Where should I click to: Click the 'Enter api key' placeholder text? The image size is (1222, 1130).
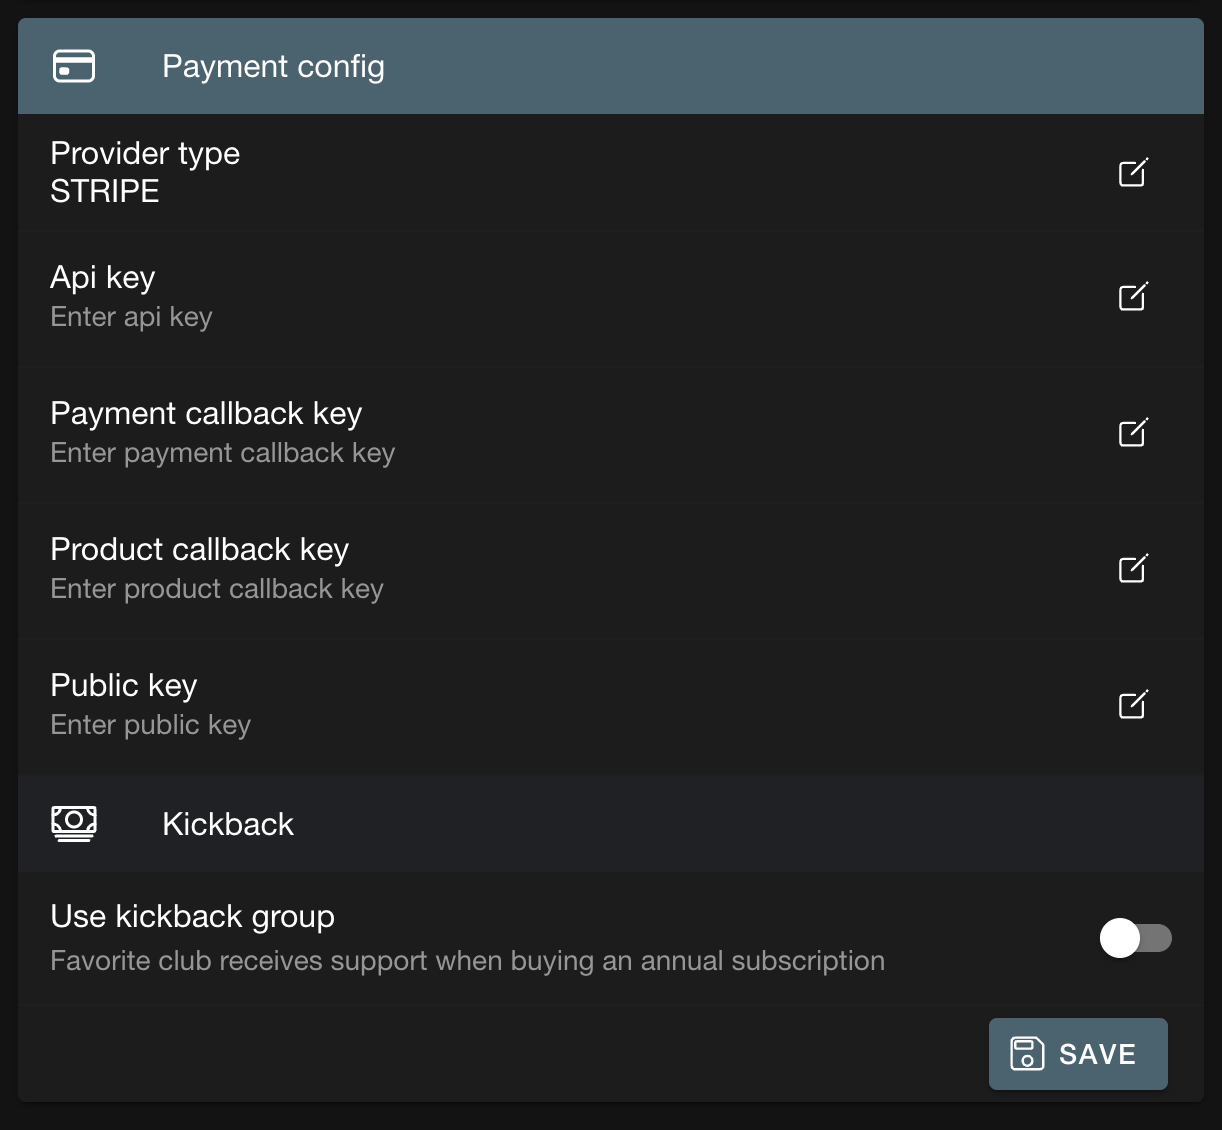pos(131,317)
